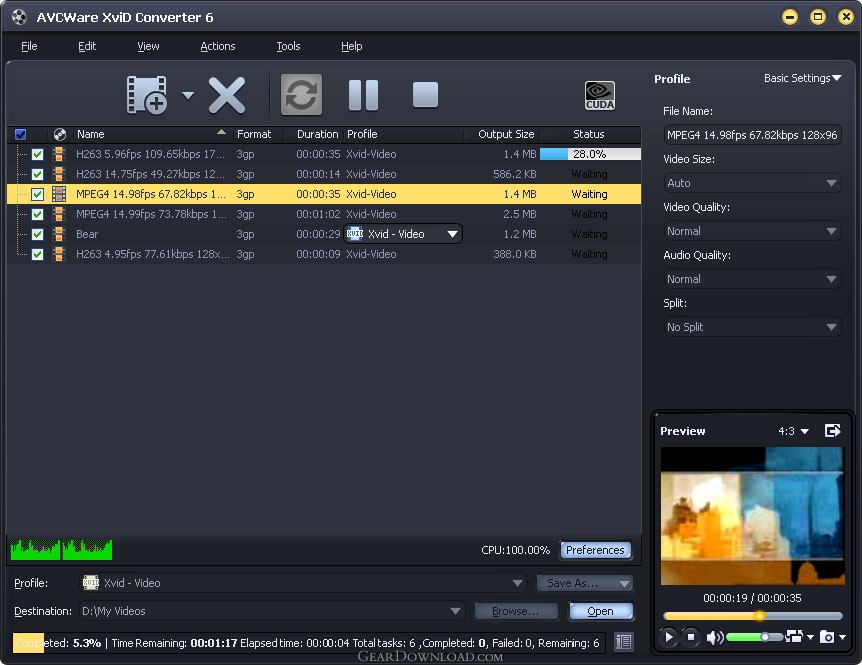This screenshot has width=862, height=665.
Task: Pause the conversion with the pause icon
Action: pyautogui.click(x=363, y=95)
